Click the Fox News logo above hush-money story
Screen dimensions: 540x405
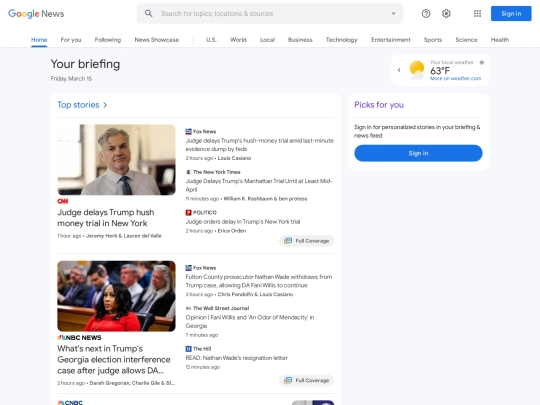click(x=188, y=132)
